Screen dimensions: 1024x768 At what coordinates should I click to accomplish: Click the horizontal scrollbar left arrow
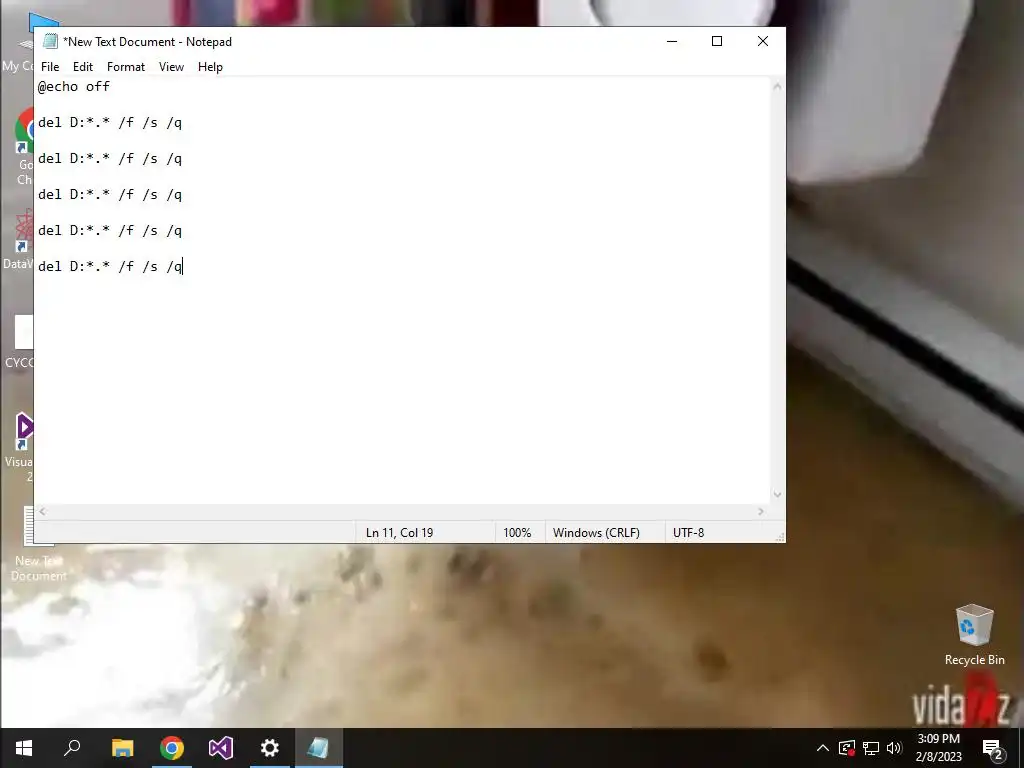(42, 511)
